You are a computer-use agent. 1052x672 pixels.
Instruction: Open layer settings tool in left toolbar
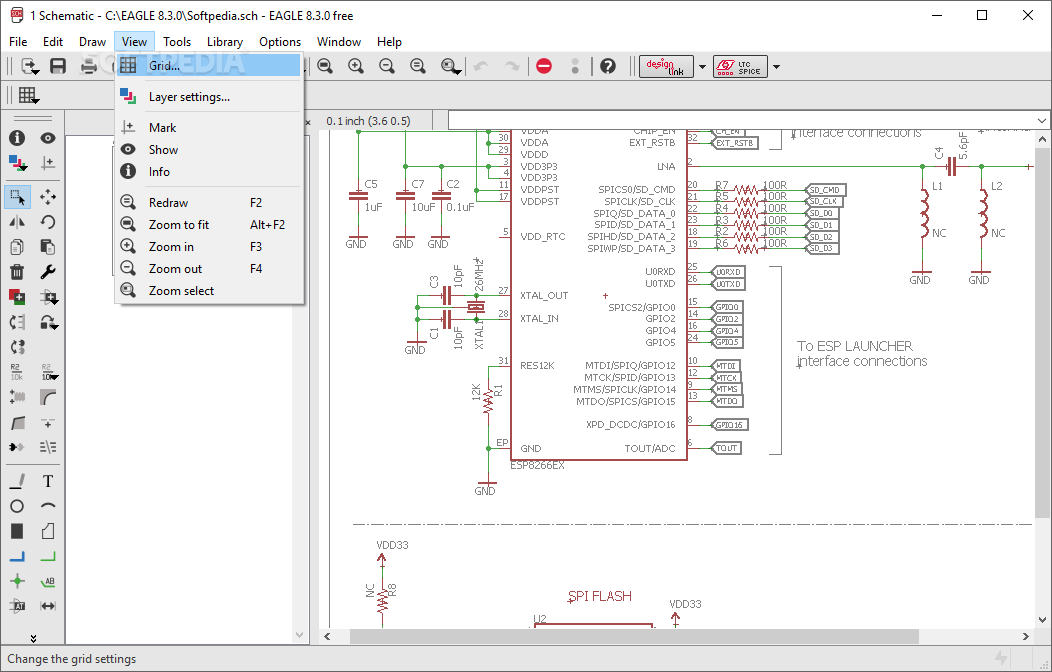click(17, 163)
